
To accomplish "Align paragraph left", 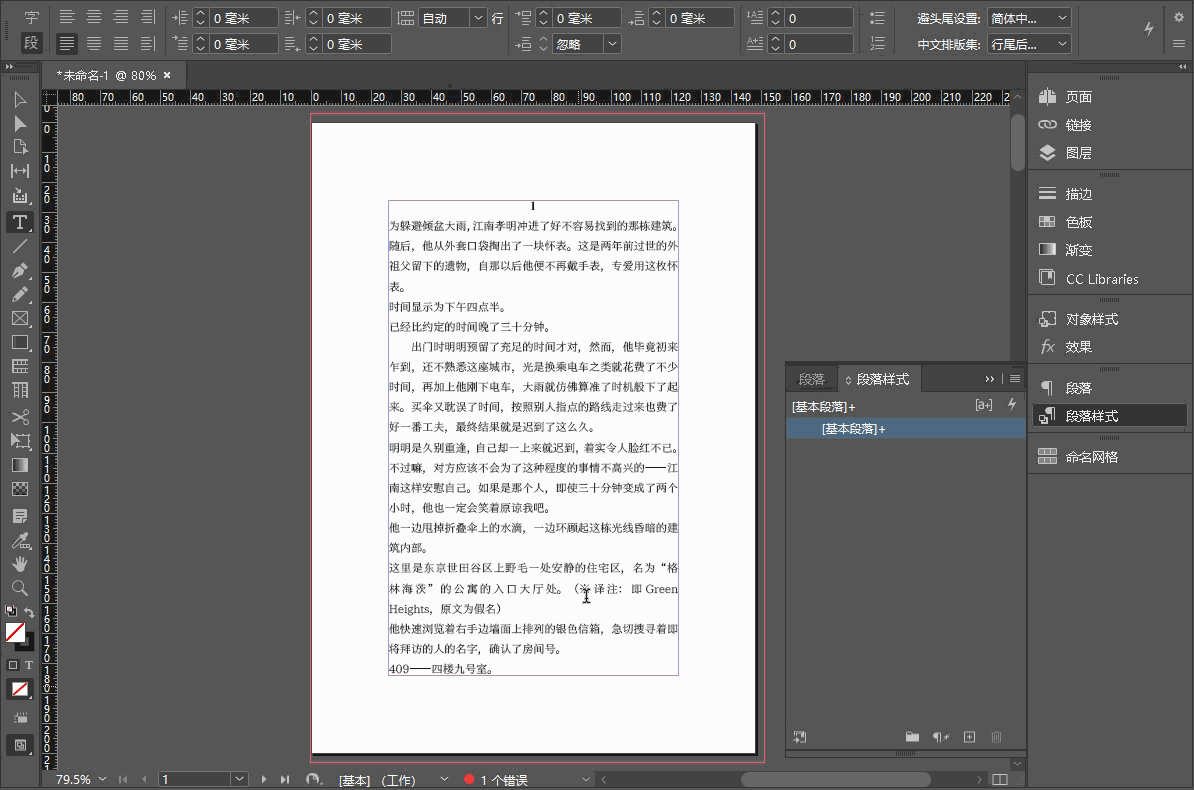I will coord(67,18).
